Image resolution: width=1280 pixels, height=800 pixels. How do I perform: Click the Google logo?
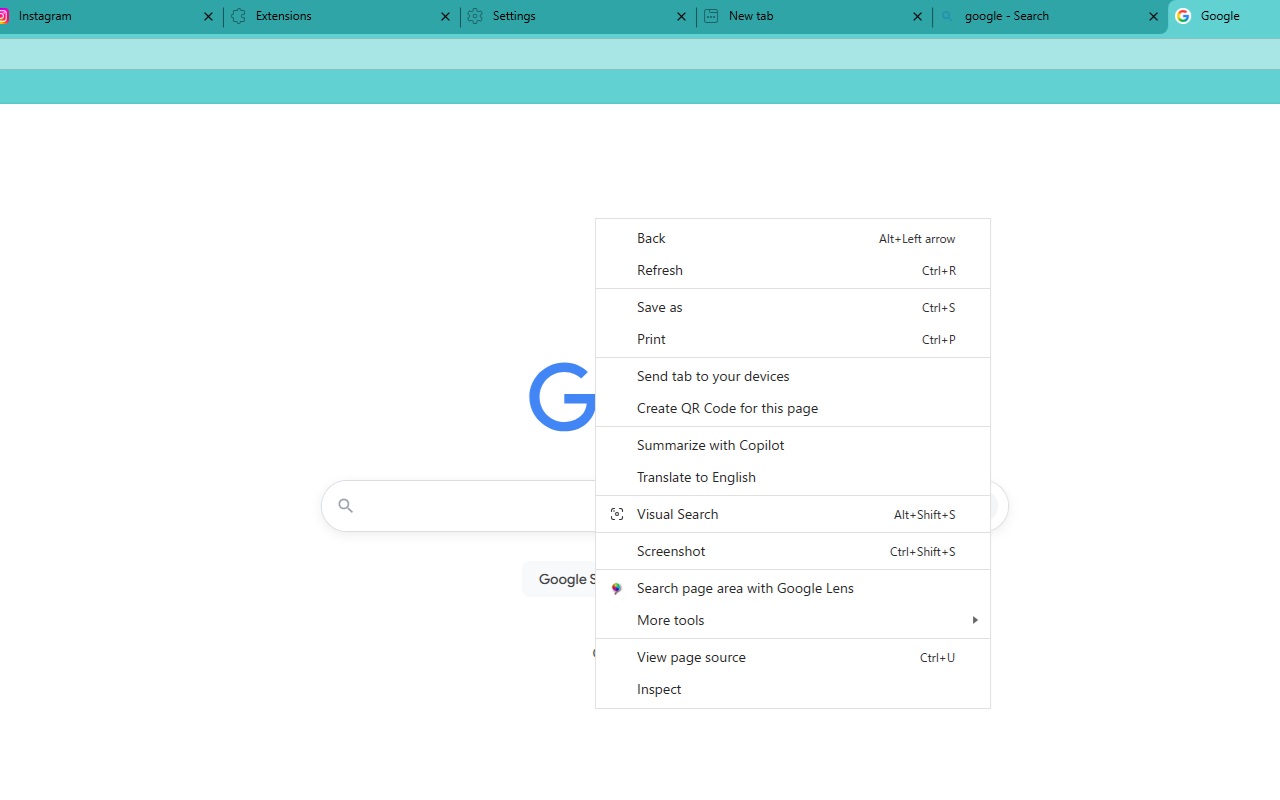coord(563,397)
